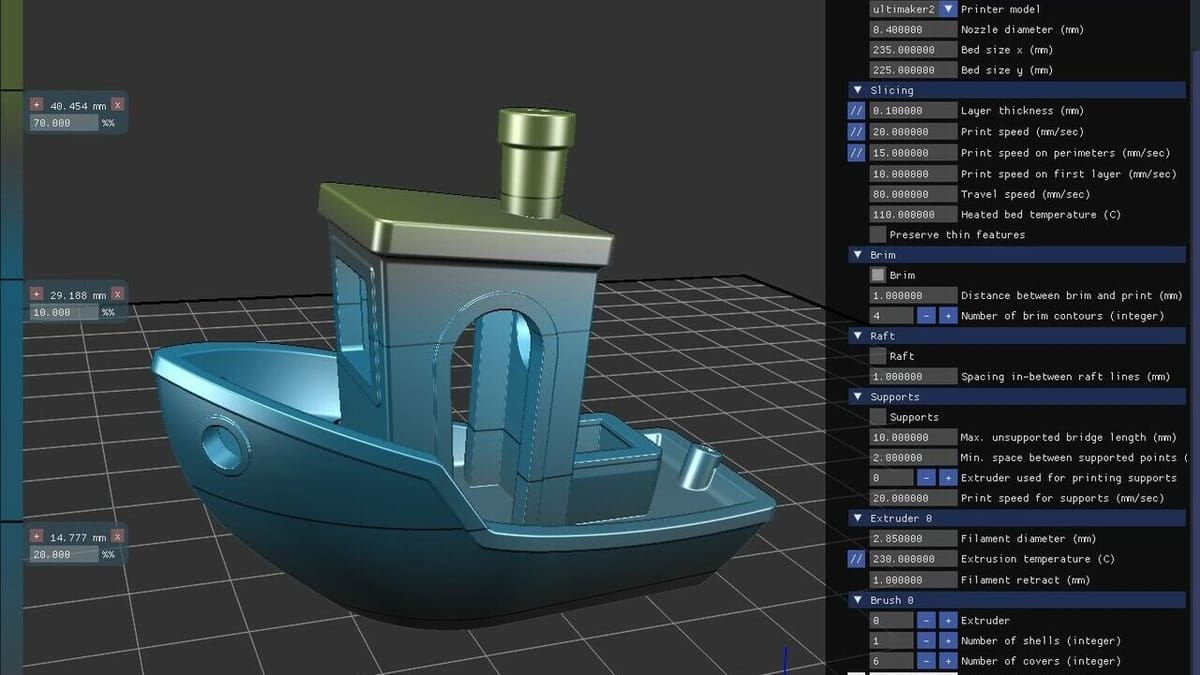The width and height of the screenshot is (1200, 675).
Task: Click the Extrusion temperature field
Action: (913, 559)
